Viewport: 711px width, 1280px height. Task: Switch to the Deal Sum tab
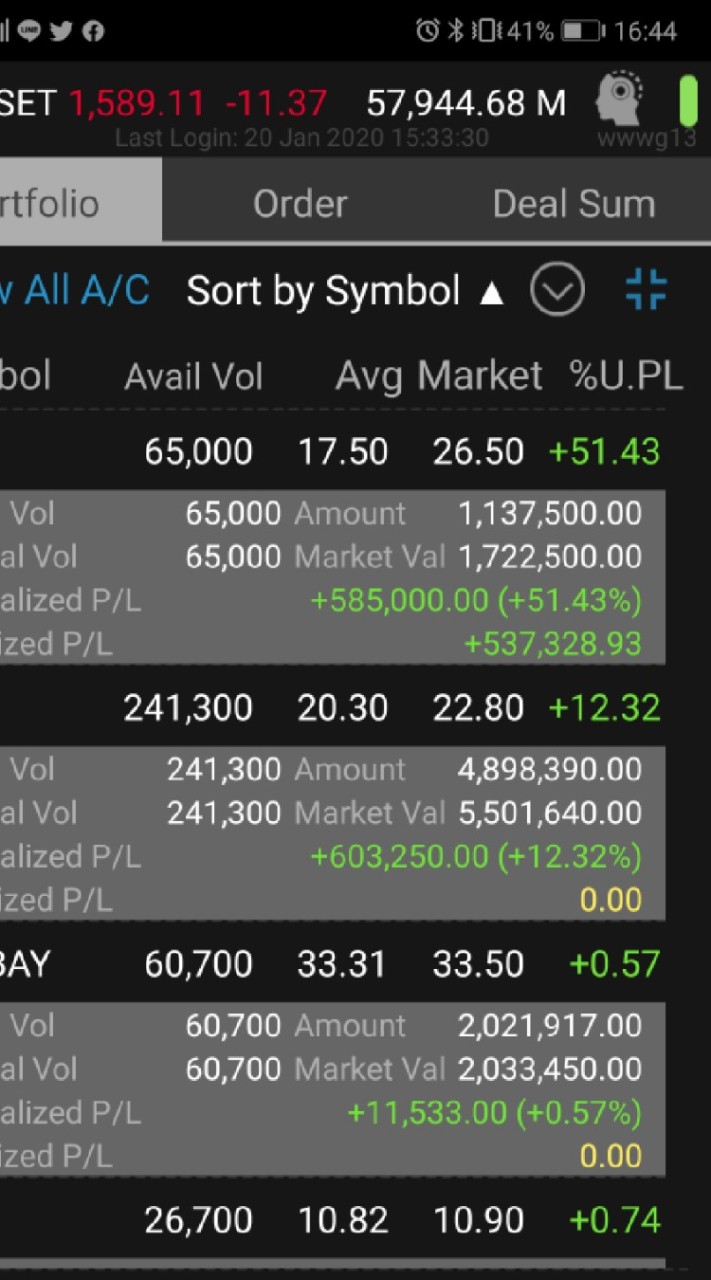[574, 204]
